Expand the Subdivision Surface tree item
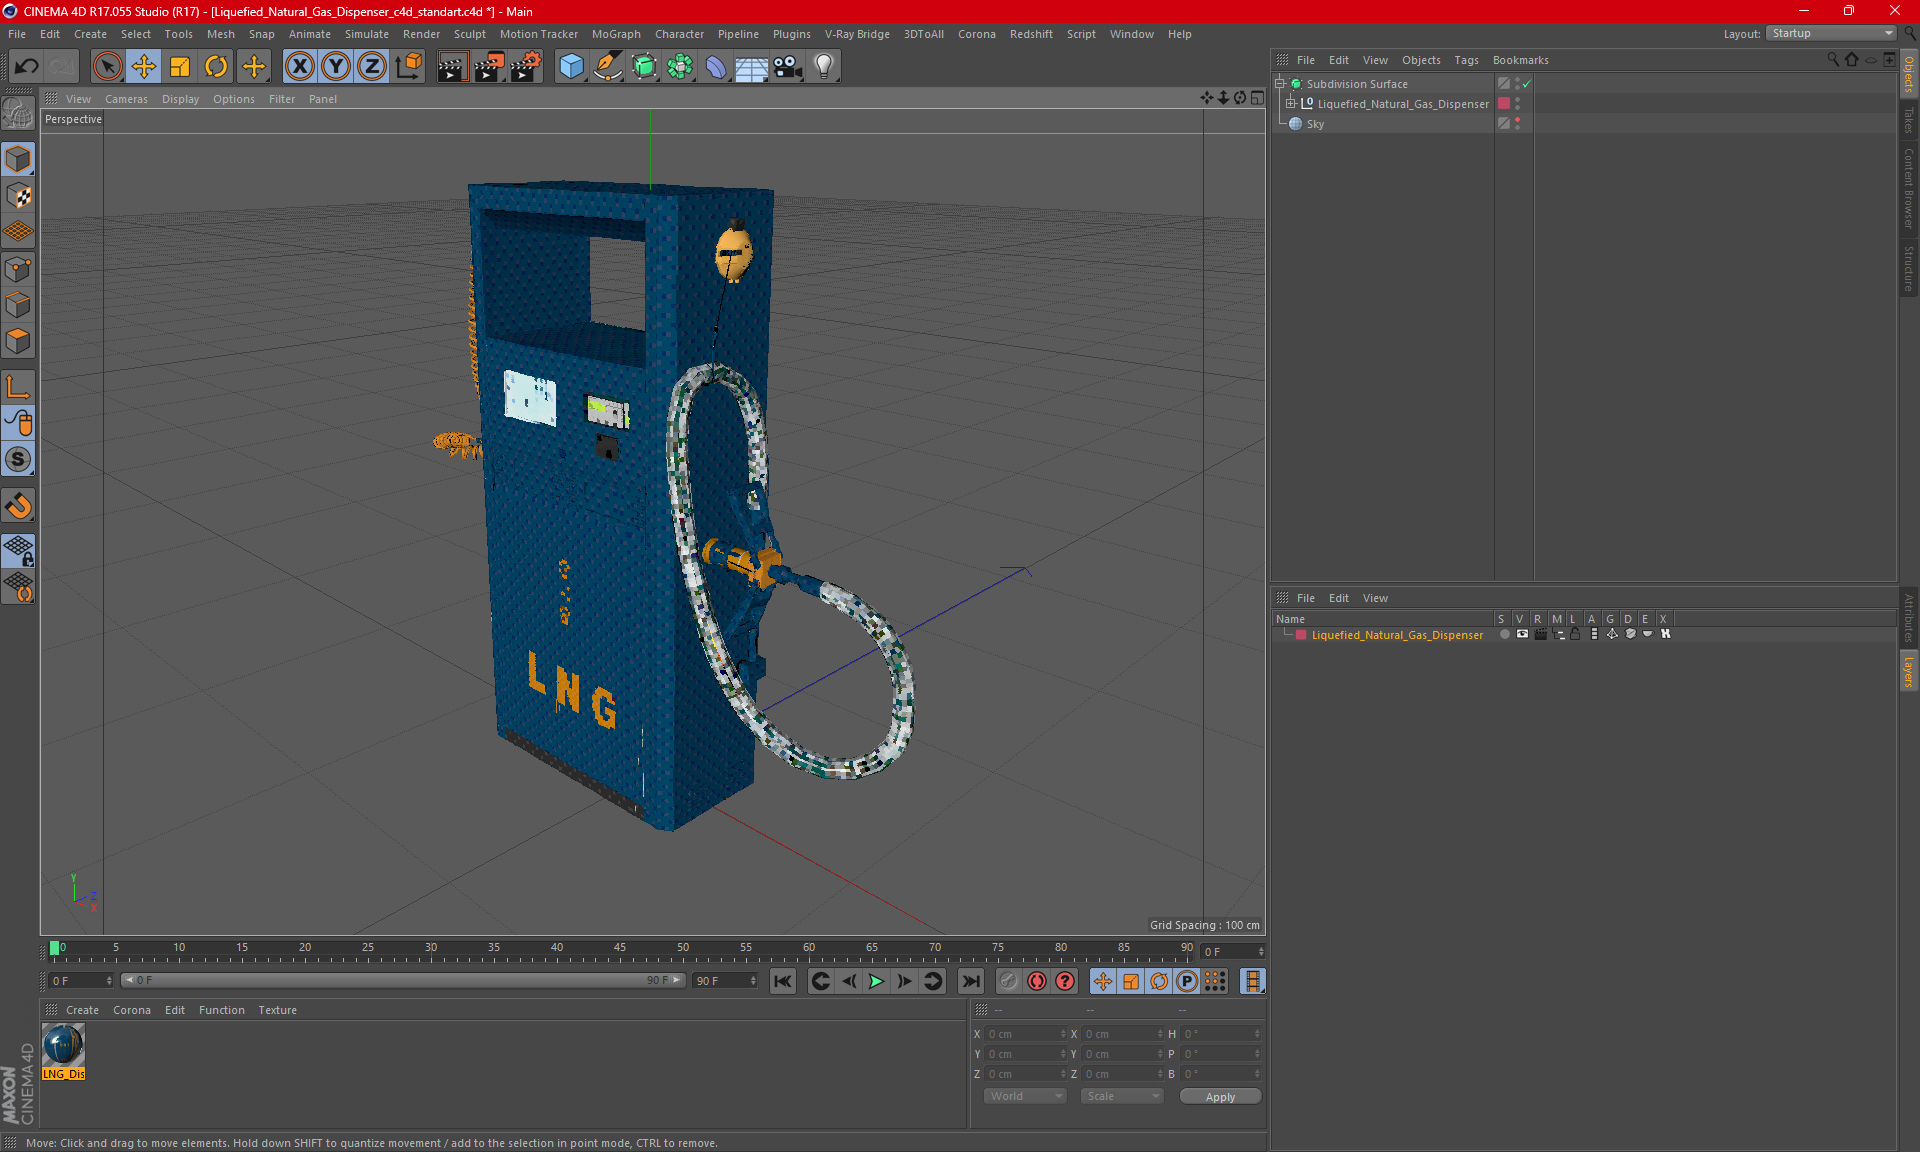Screen dimensions: 1920x1152 (1279, 84)
